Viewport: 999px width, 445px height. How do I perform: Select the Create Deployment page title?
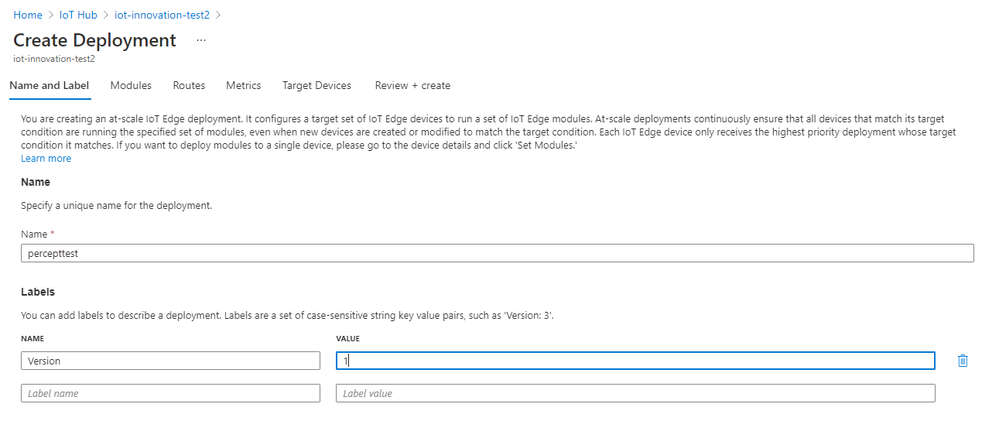click(94, 40)
